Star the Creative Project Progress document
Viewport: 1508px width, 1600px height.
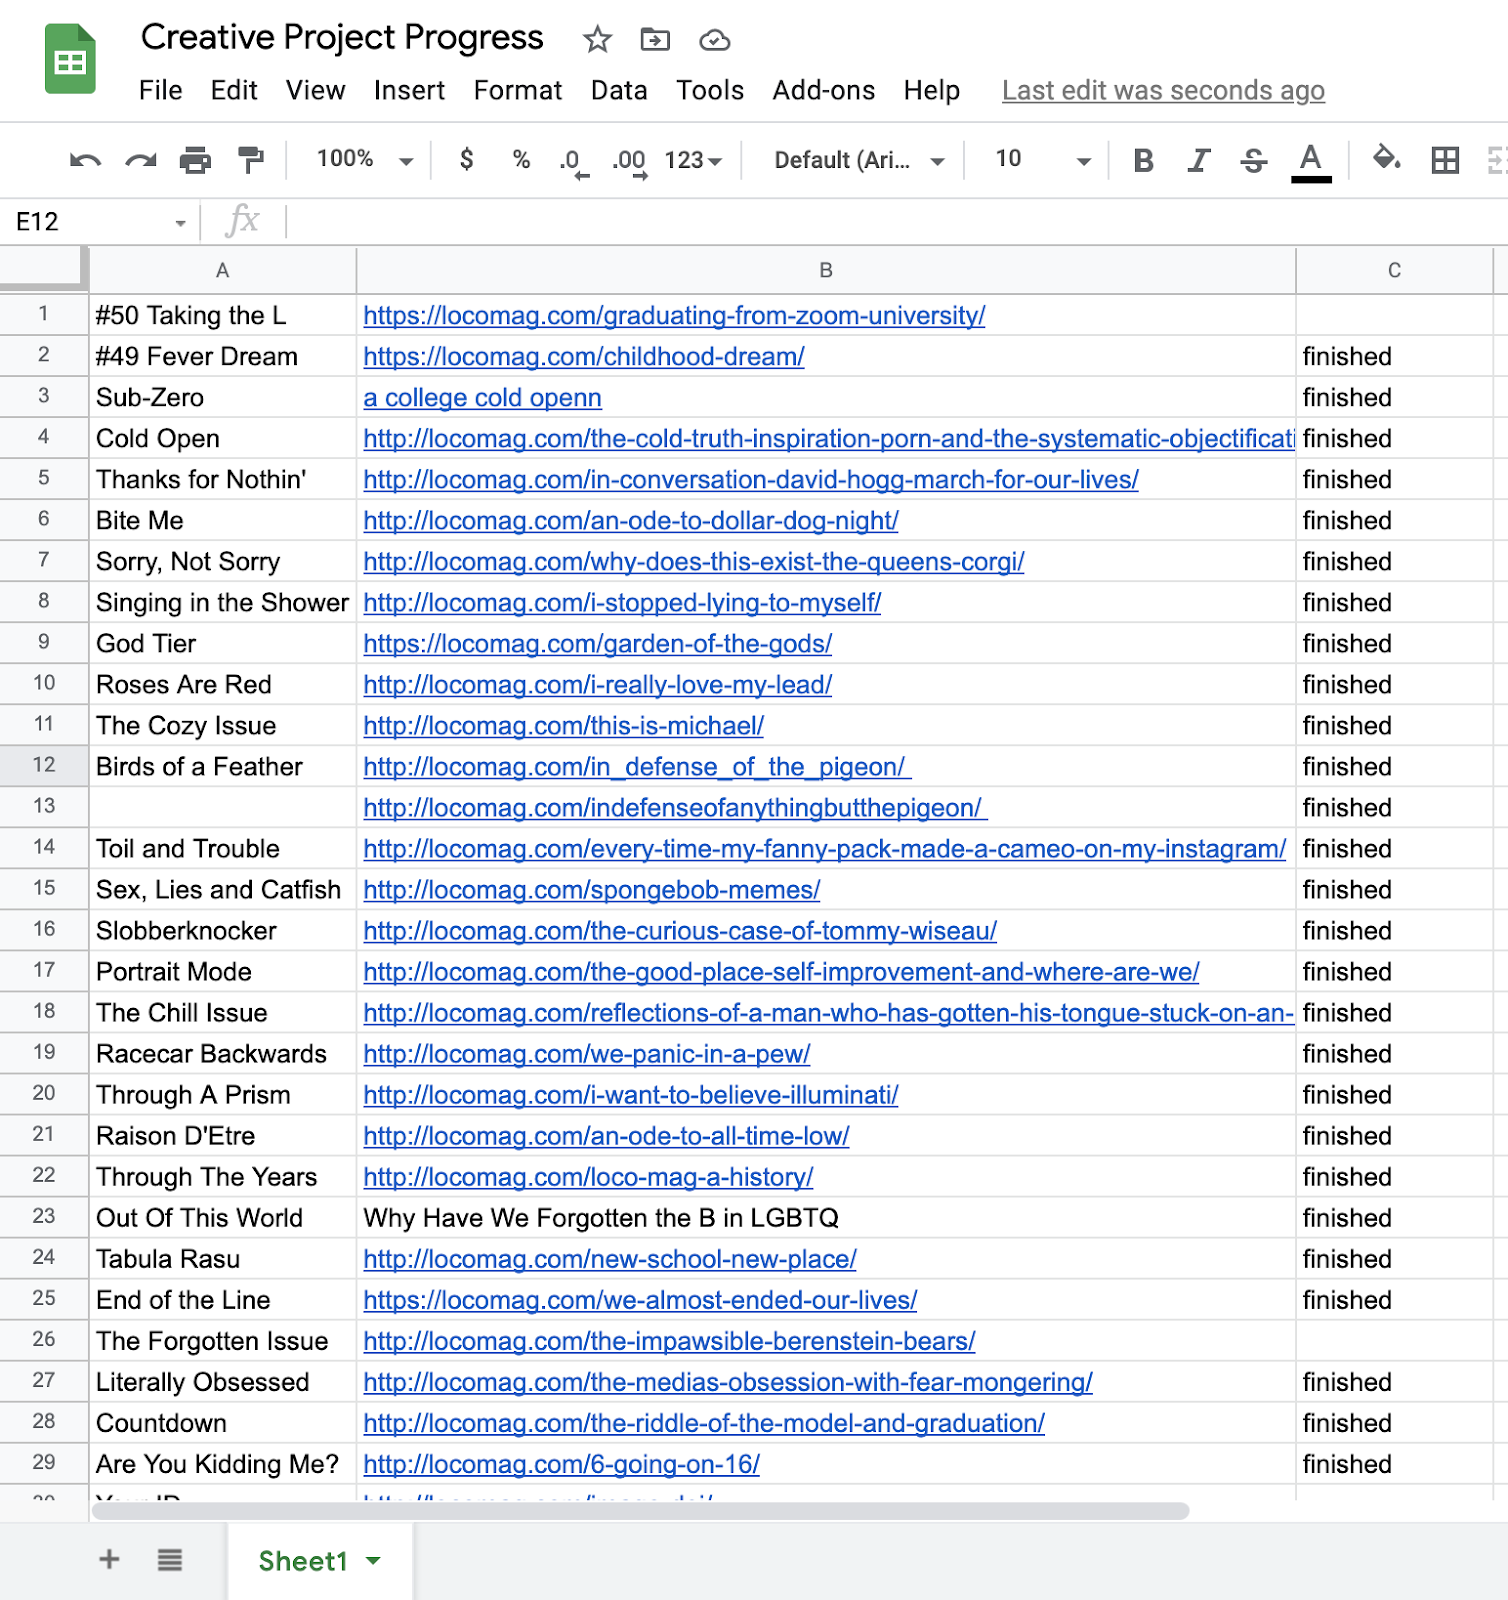coord(597,40)
